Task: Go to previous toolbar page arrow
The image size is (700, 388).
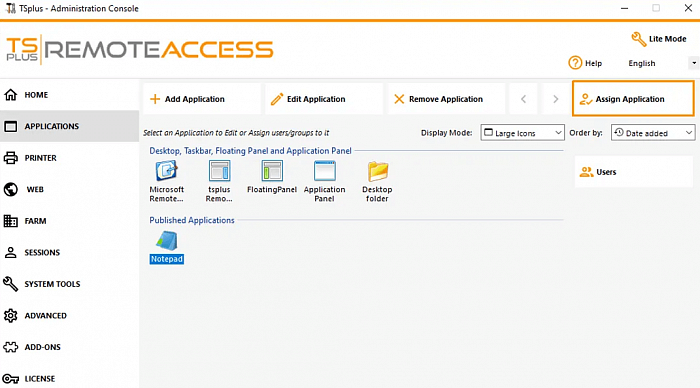Action: click(523, 99)
